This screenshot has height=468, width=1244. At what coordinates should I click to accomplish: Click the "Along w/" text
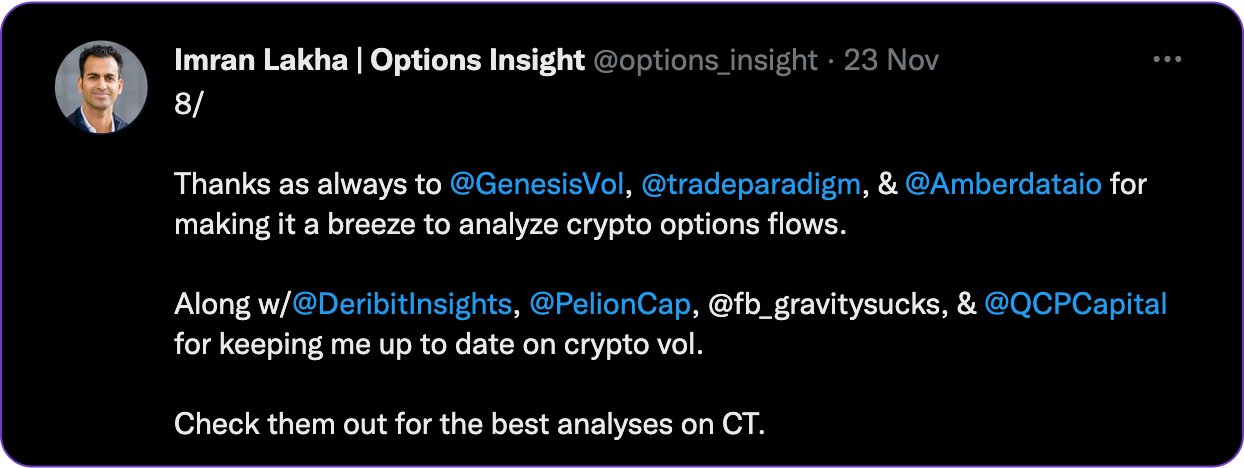tap(232, 305)
